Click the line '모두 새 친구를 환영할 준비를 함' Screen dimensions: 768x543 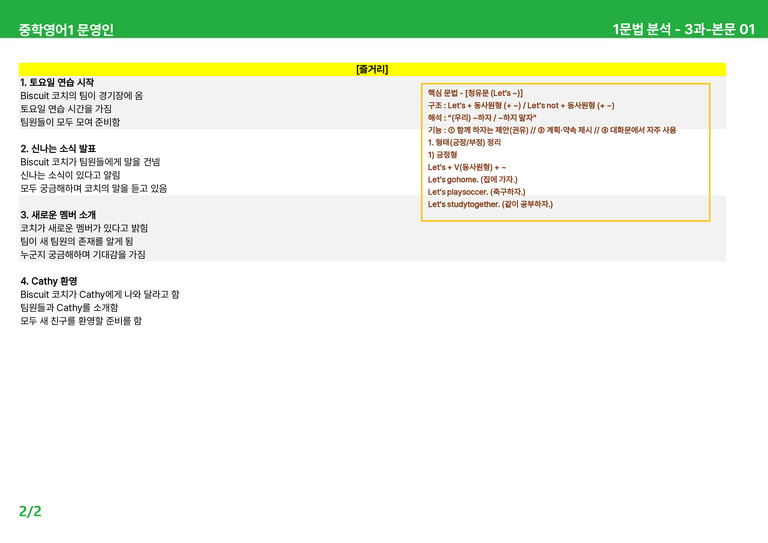click(81, 321)
